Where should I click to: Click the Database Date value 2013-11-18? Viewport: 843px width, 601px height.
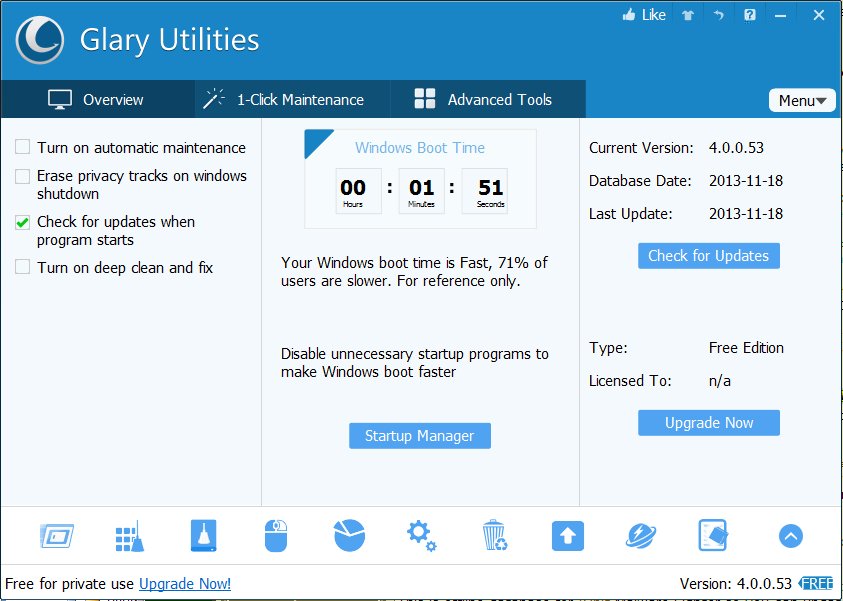click(746, 181)
